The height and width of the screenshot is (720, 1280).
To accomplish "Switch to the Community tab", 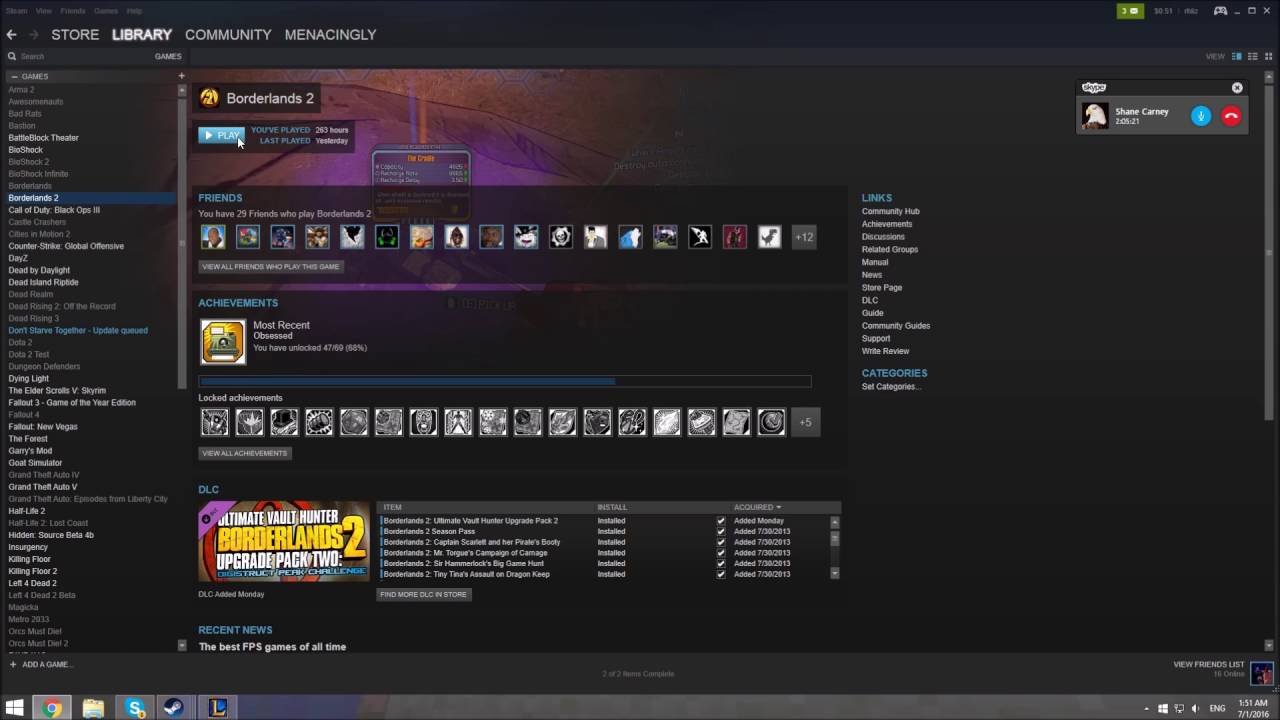I will [228, 34].
